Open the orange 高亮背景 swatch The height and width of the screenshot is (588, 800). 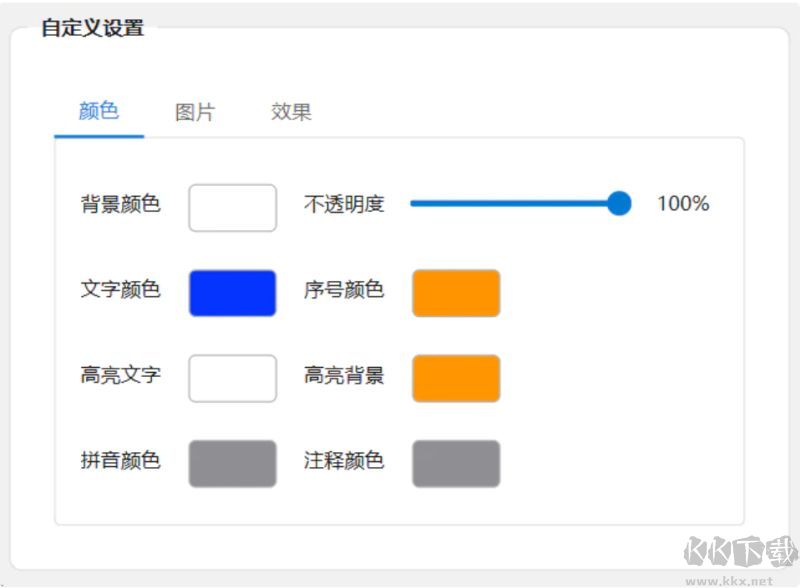(x=456, y=378)
